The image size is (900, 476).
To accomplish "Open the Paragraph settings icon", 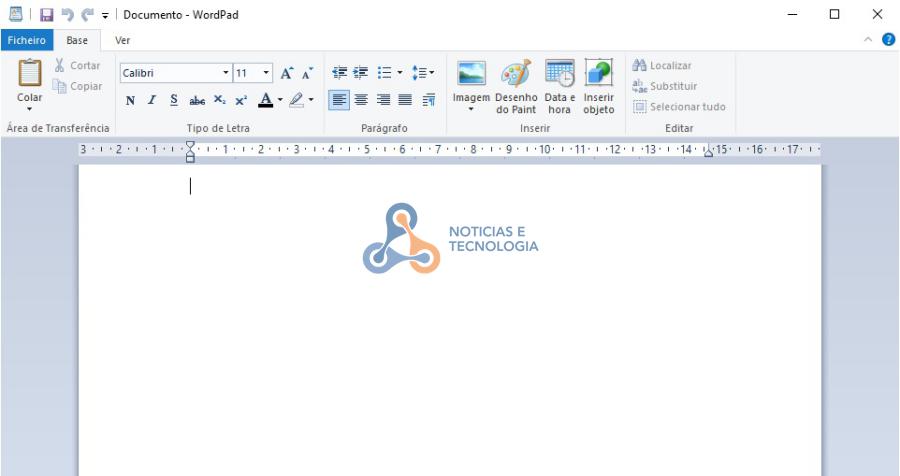I will (429, 100).
